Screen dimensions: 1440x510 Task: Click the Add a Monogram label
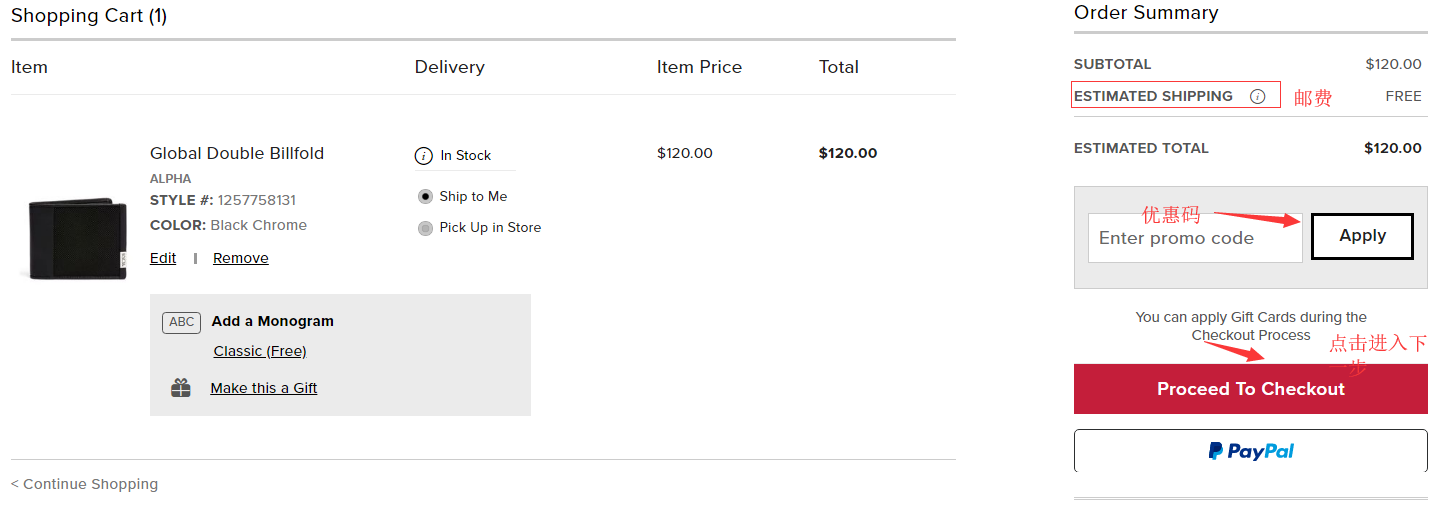point(273,321)
